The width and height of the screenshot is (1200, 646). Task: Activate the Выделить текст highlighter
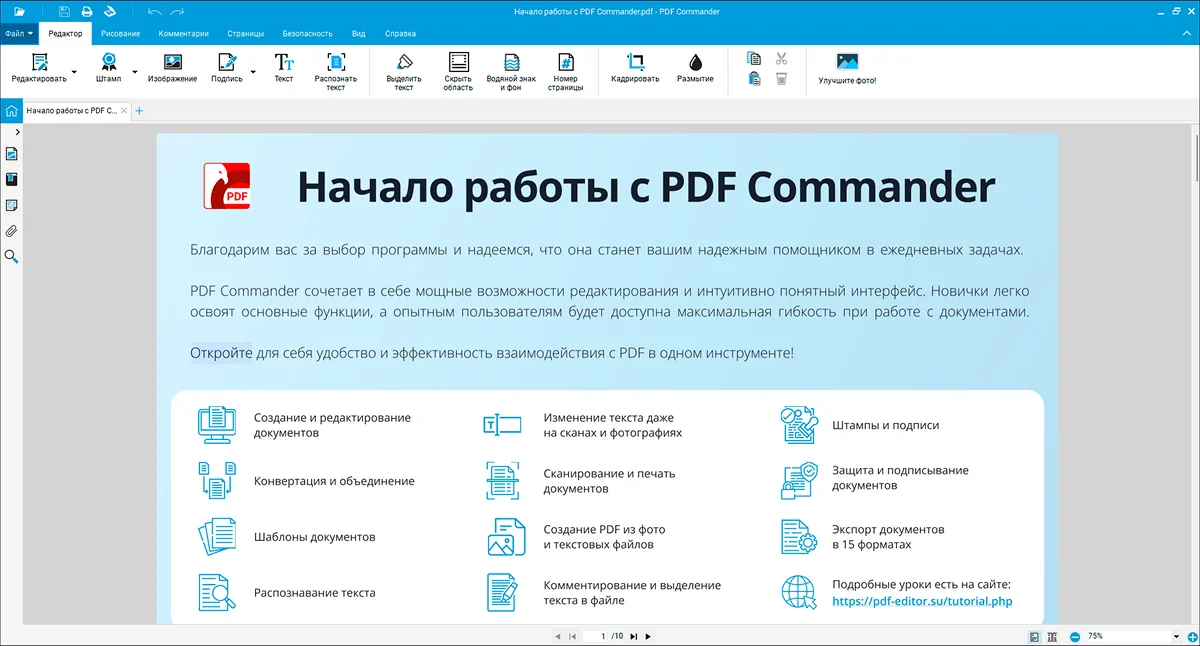[x=404, y=72]
